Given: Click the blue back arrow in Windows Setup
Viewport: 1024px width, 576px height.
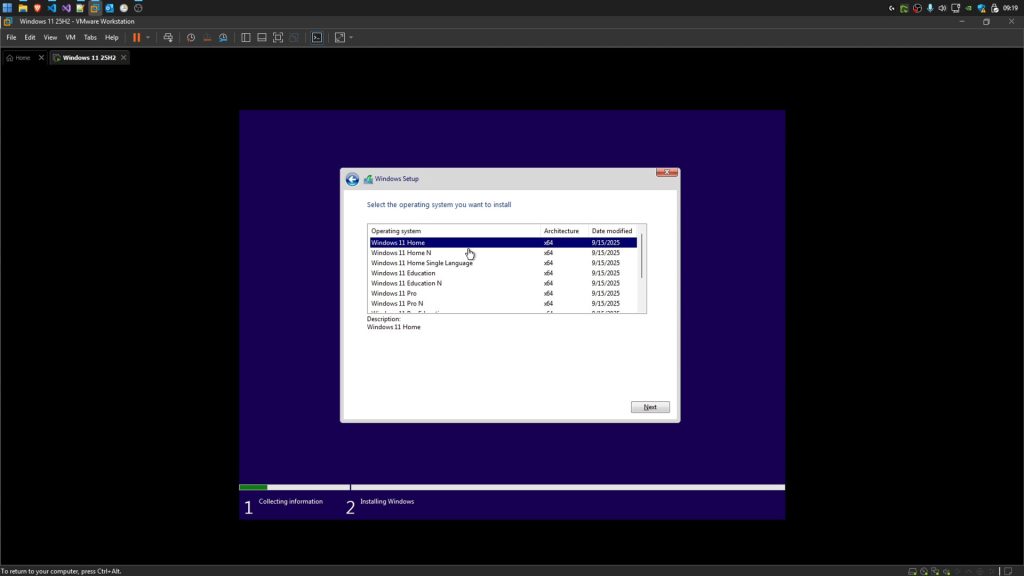Looking at the screenshot, I should tap(353, 179).
